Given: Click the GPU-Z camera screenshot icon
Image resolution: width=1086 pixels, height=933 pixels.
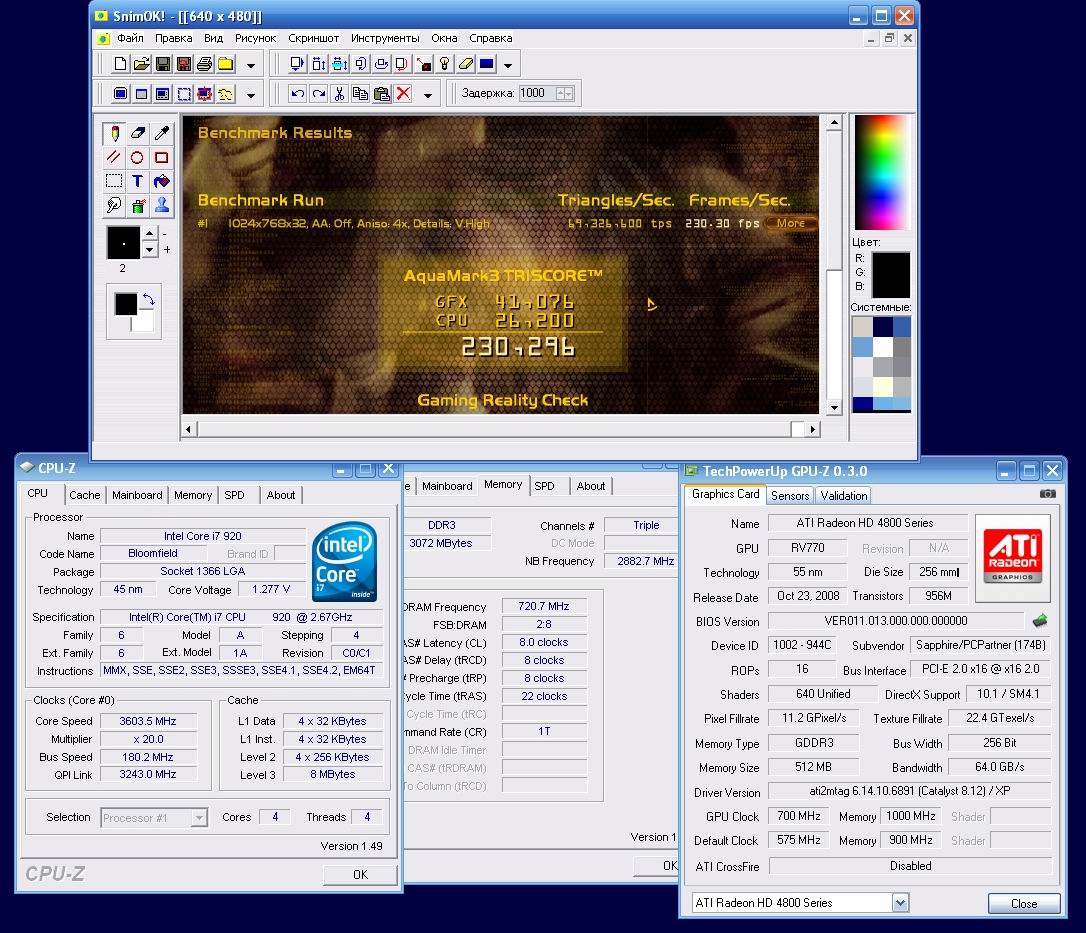Looking at the screenshot, I should point(1048,494).
